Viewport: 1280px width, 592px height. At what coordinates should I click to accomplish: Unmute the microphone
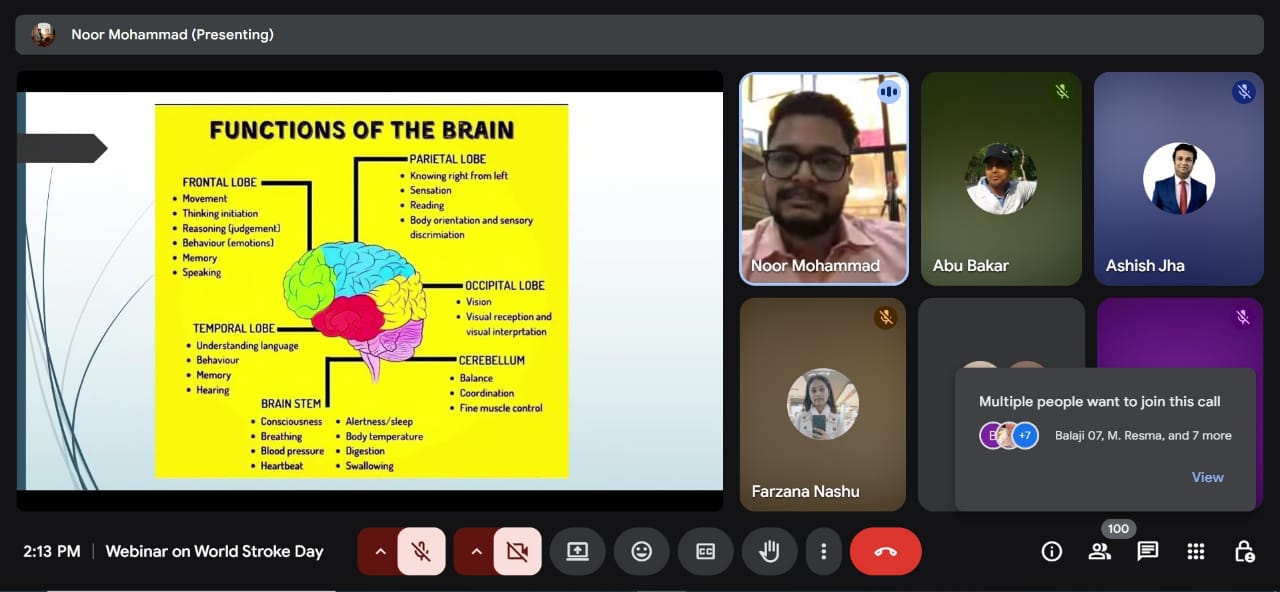click(x=421, y=551)
